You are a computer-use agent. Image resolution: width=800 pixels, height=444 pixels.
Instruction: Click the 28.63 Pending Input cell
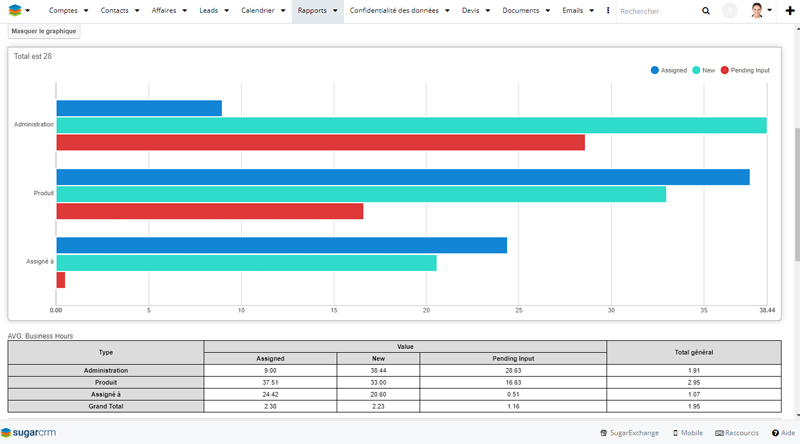[513, 371]
